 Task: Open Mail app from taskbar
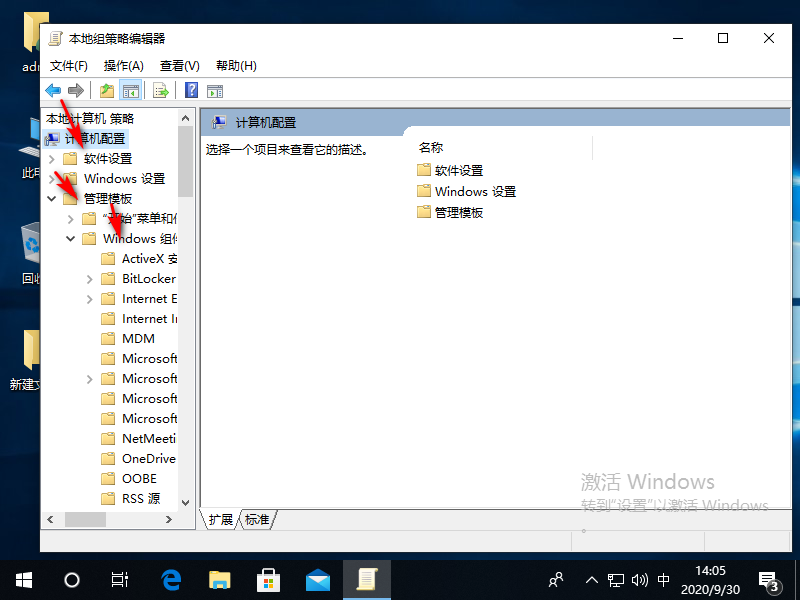318,580
